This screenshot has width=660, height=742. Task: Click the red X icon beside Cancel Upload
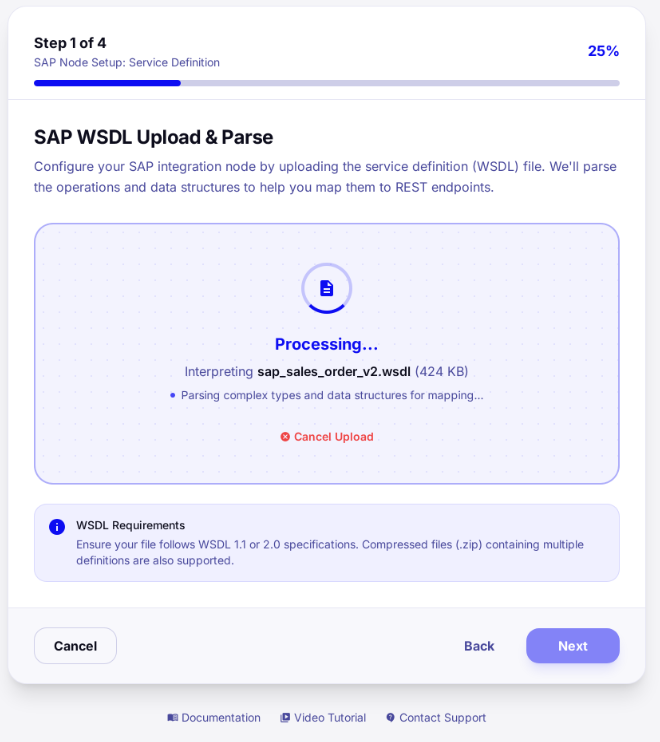[x=285, y=437]
